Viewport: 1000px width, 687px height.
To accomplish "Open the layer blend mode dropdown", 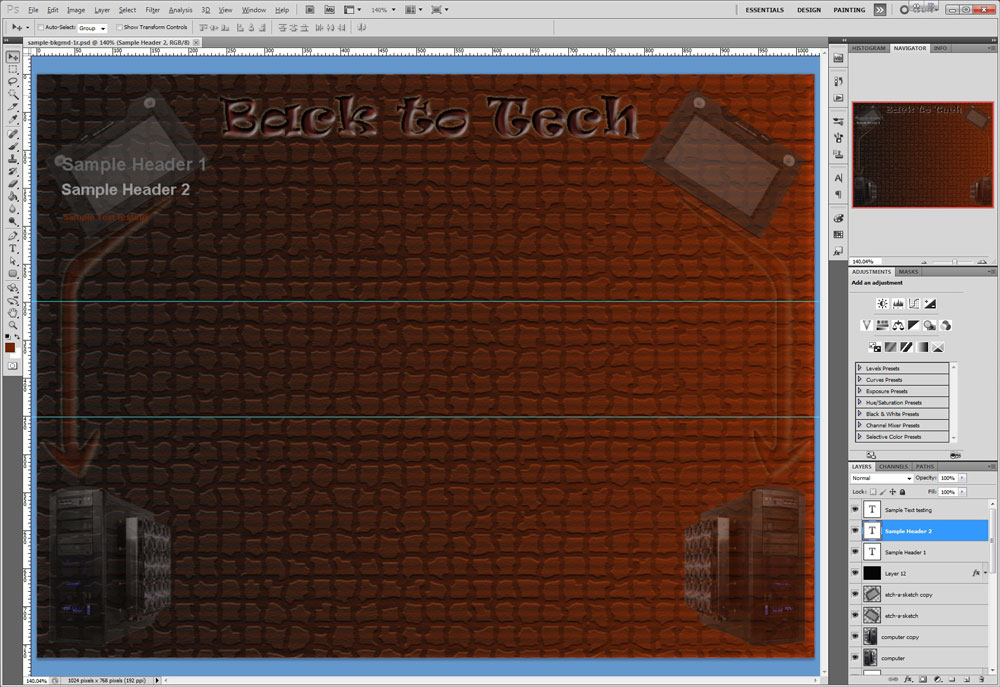I will [x=880, y=478].
